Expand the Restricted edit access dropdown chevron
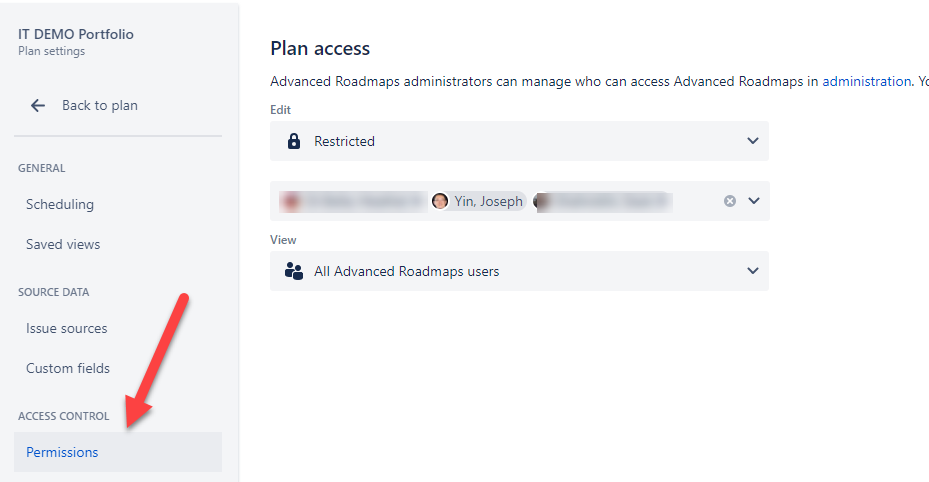 click(x=753, y=141)
